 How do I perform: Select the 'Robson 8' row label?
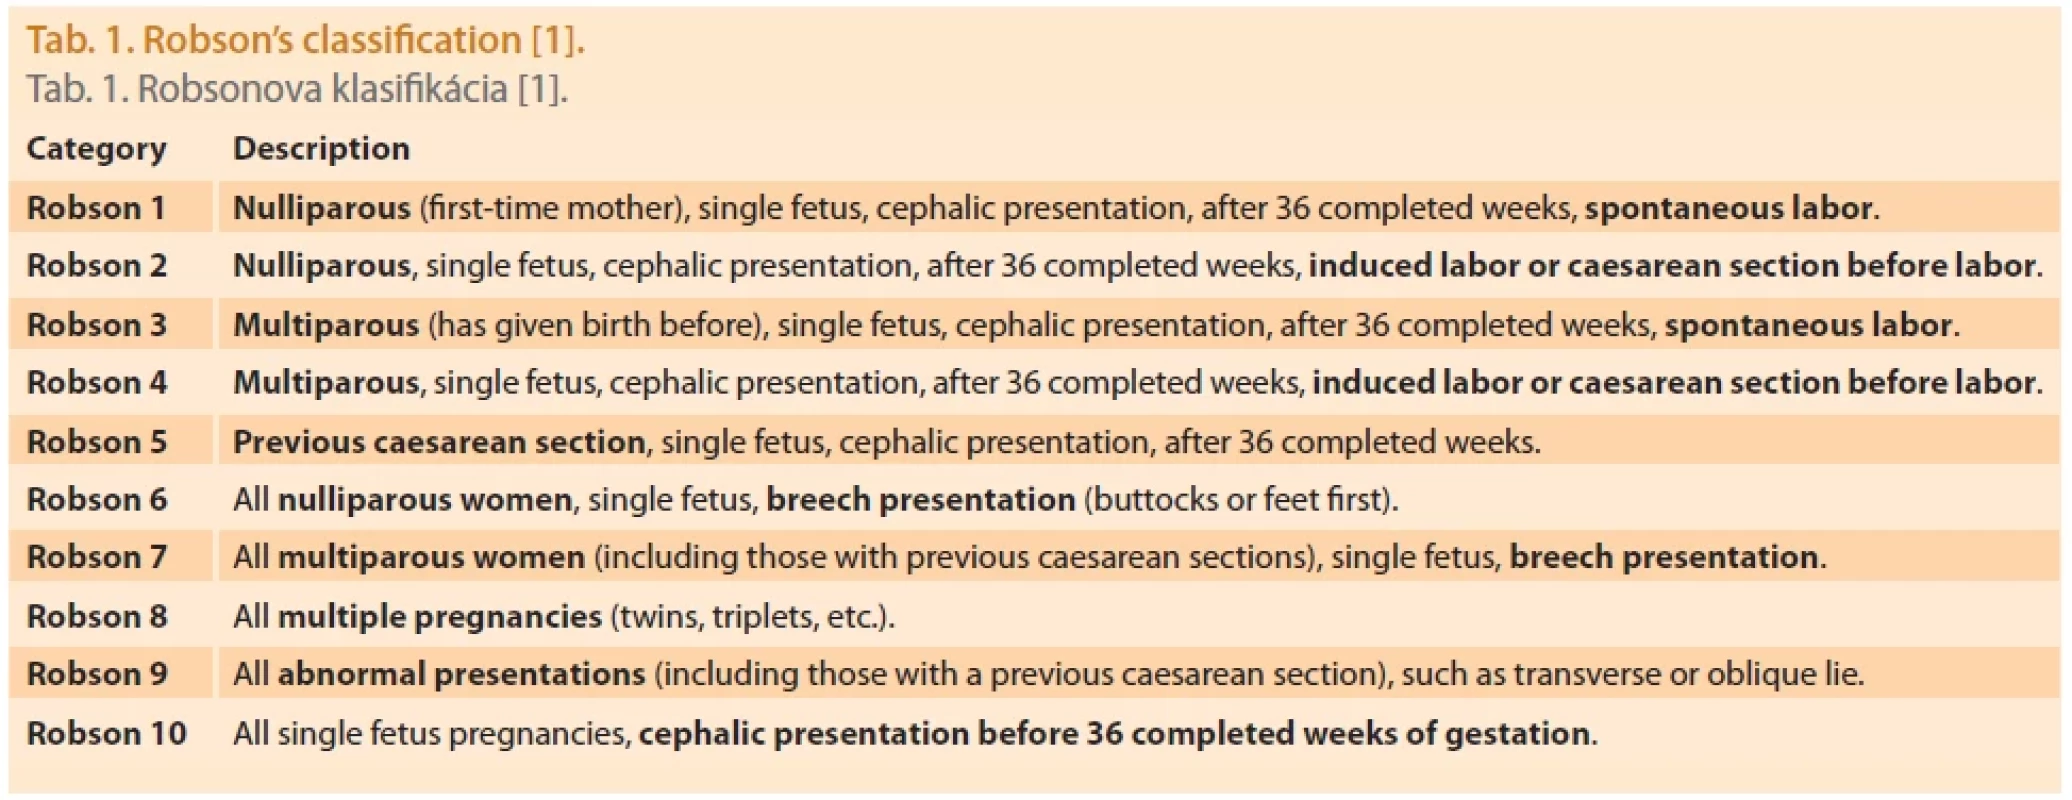pyautogui.click(x=96, y=617)
